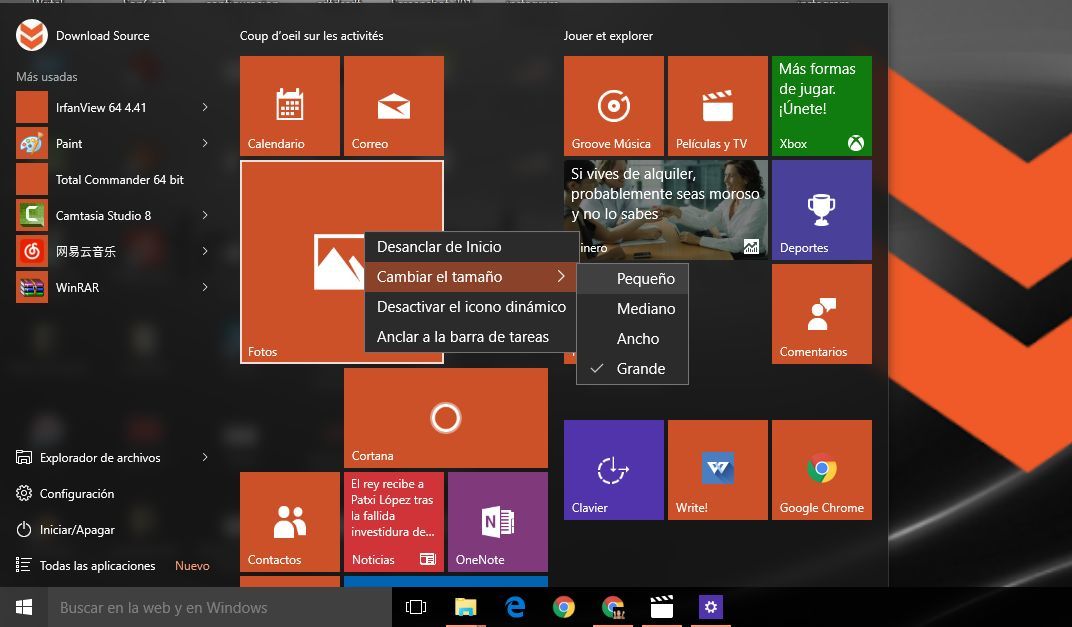
Task: Open the Cortana tile
Action: tap(446, 418)
